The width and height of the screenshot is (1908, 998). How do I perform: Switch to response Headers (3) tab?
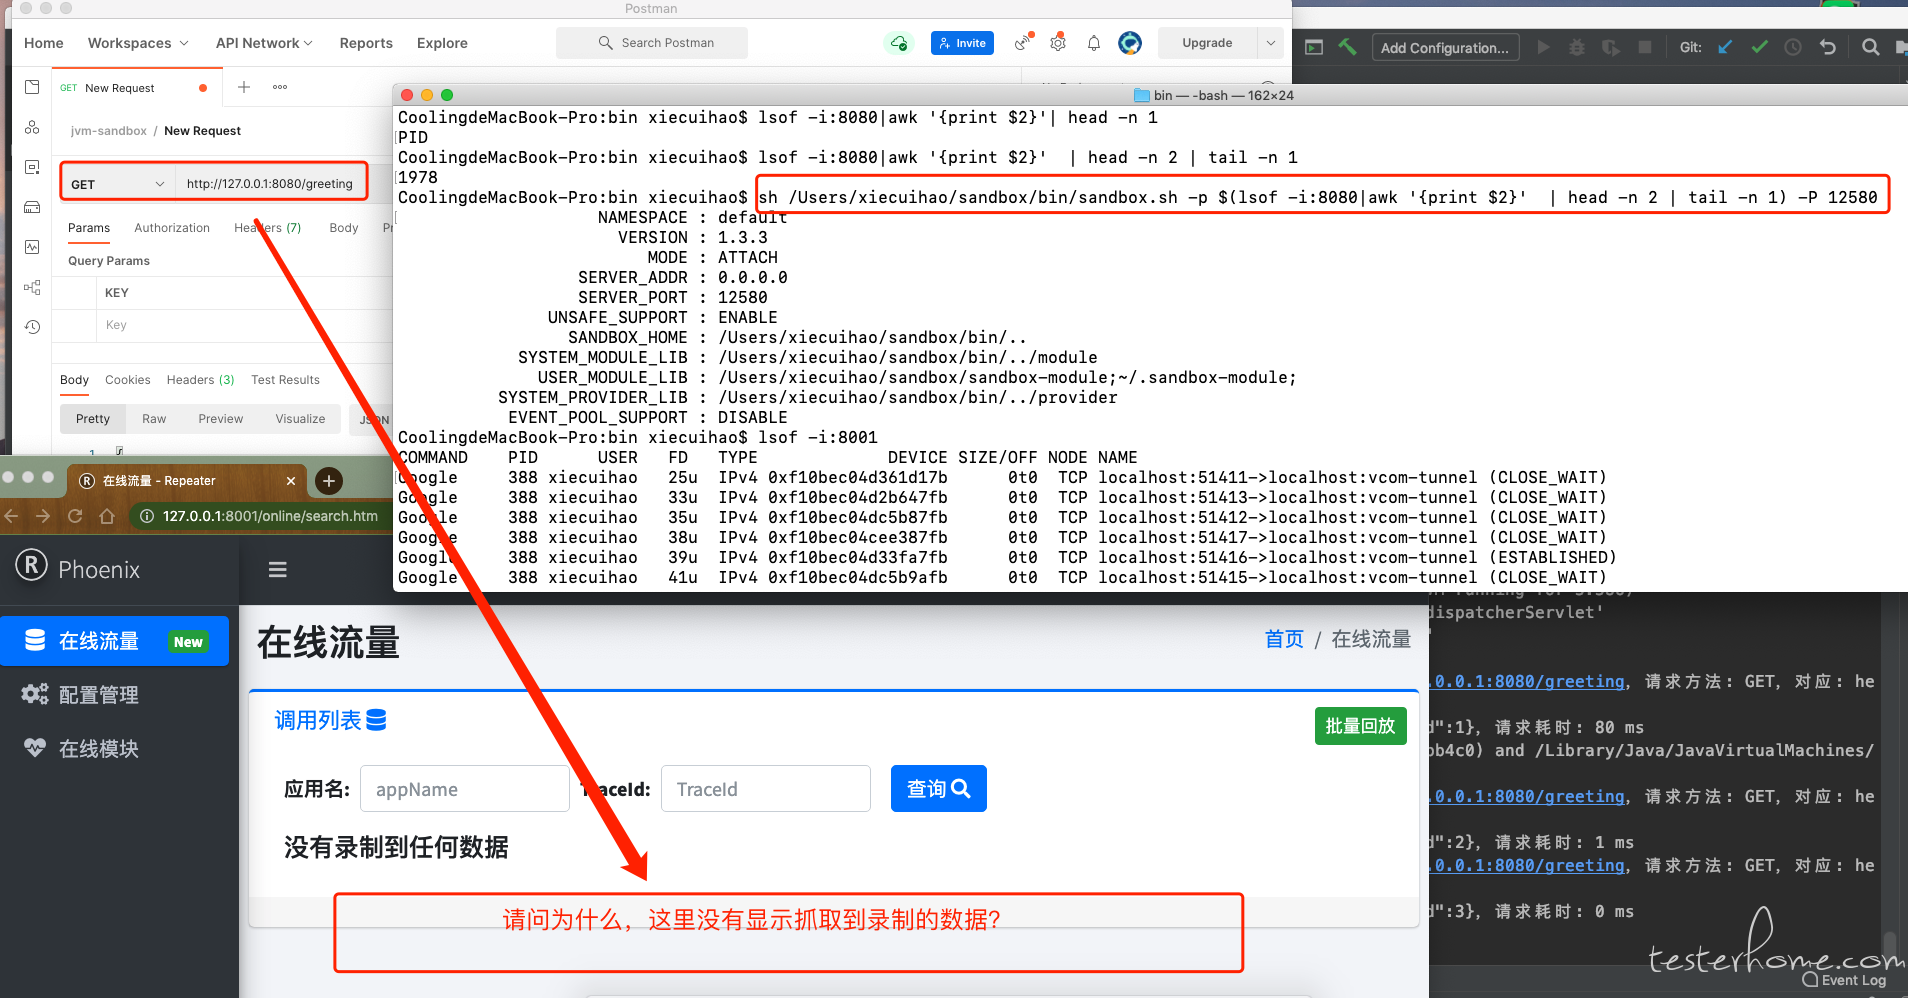[200, 380]
